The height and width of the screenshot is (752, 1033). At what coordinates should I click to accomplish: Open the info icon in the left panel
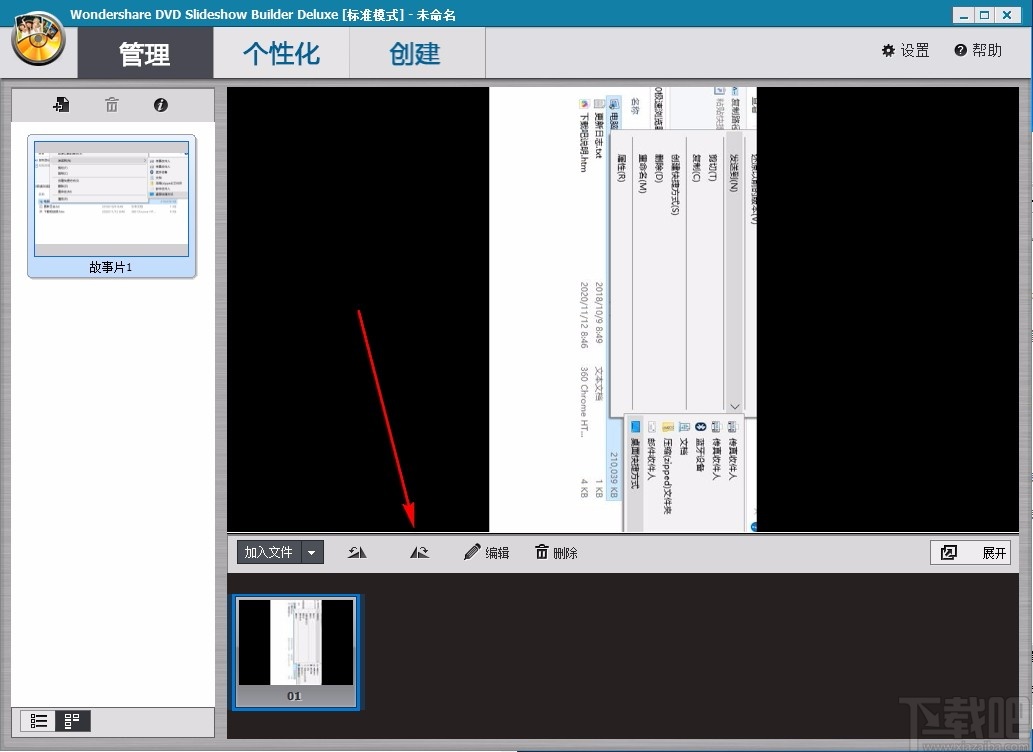click(161, 104)
